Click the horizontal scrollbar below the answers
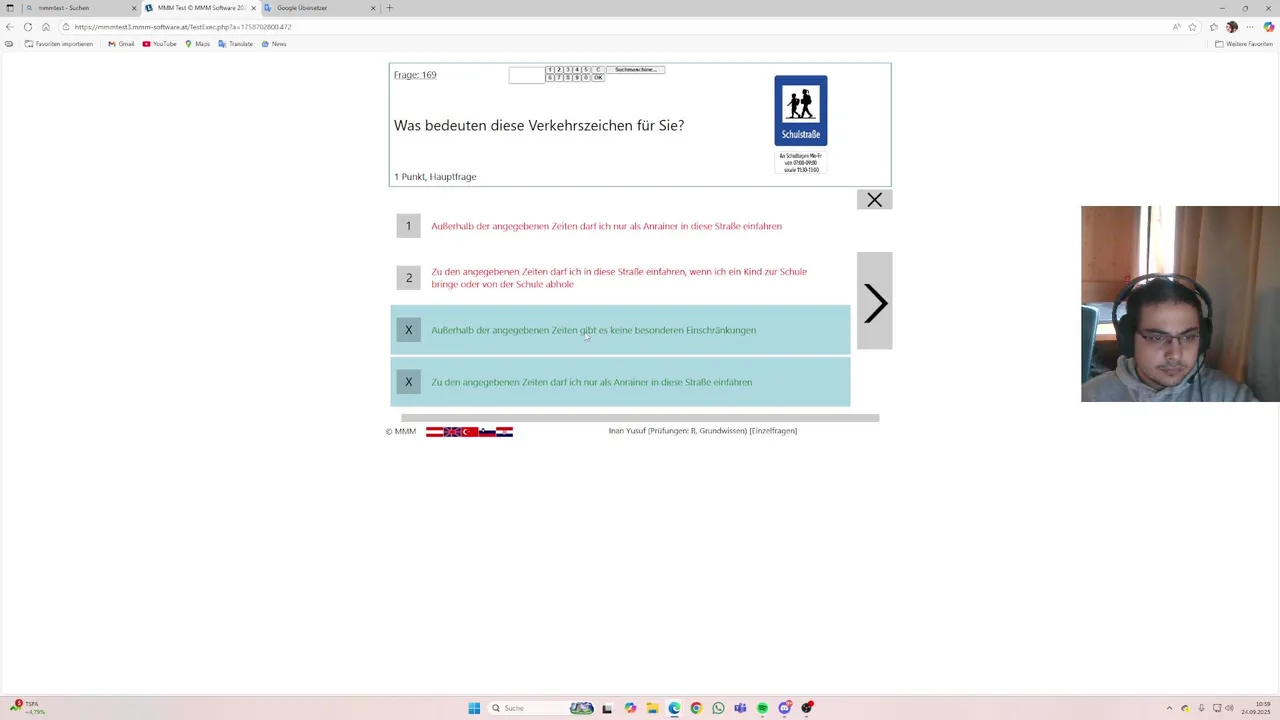Viewport: 1280px width, 720px height. (640, 418)
